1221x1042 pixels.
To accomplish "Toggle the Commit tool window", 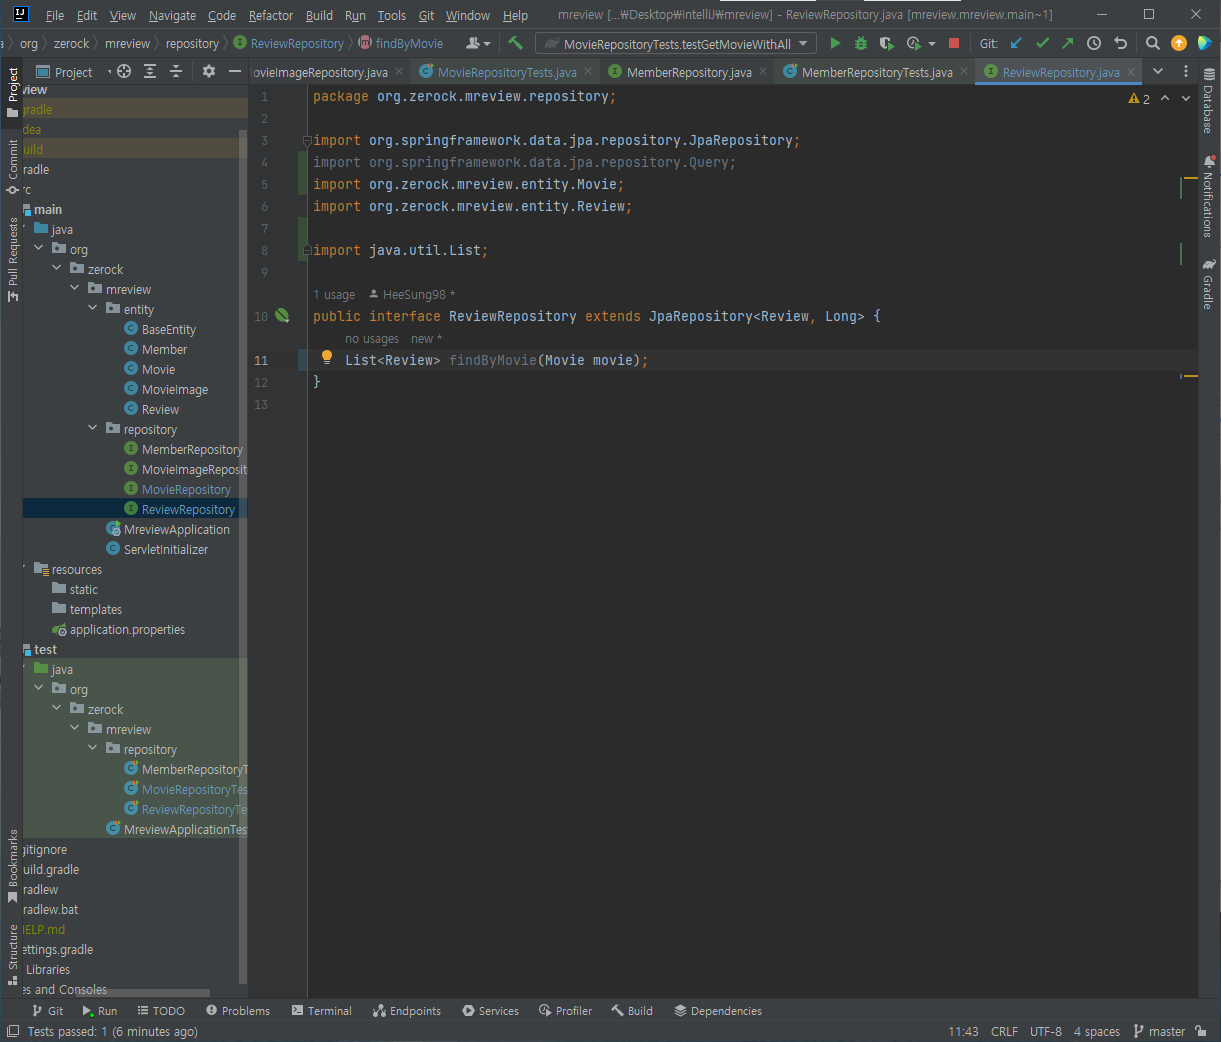I will pos(12,167).
